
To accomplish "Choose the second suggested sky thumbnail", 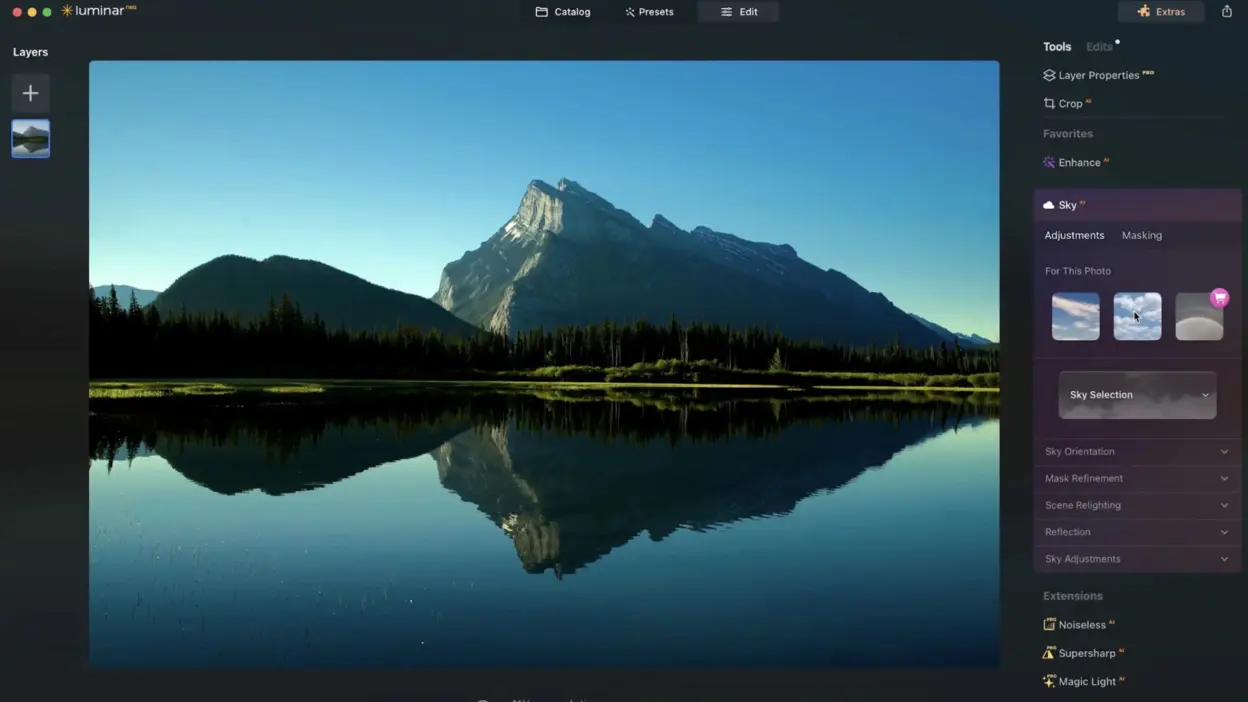I will click(x=1137, y=316).
